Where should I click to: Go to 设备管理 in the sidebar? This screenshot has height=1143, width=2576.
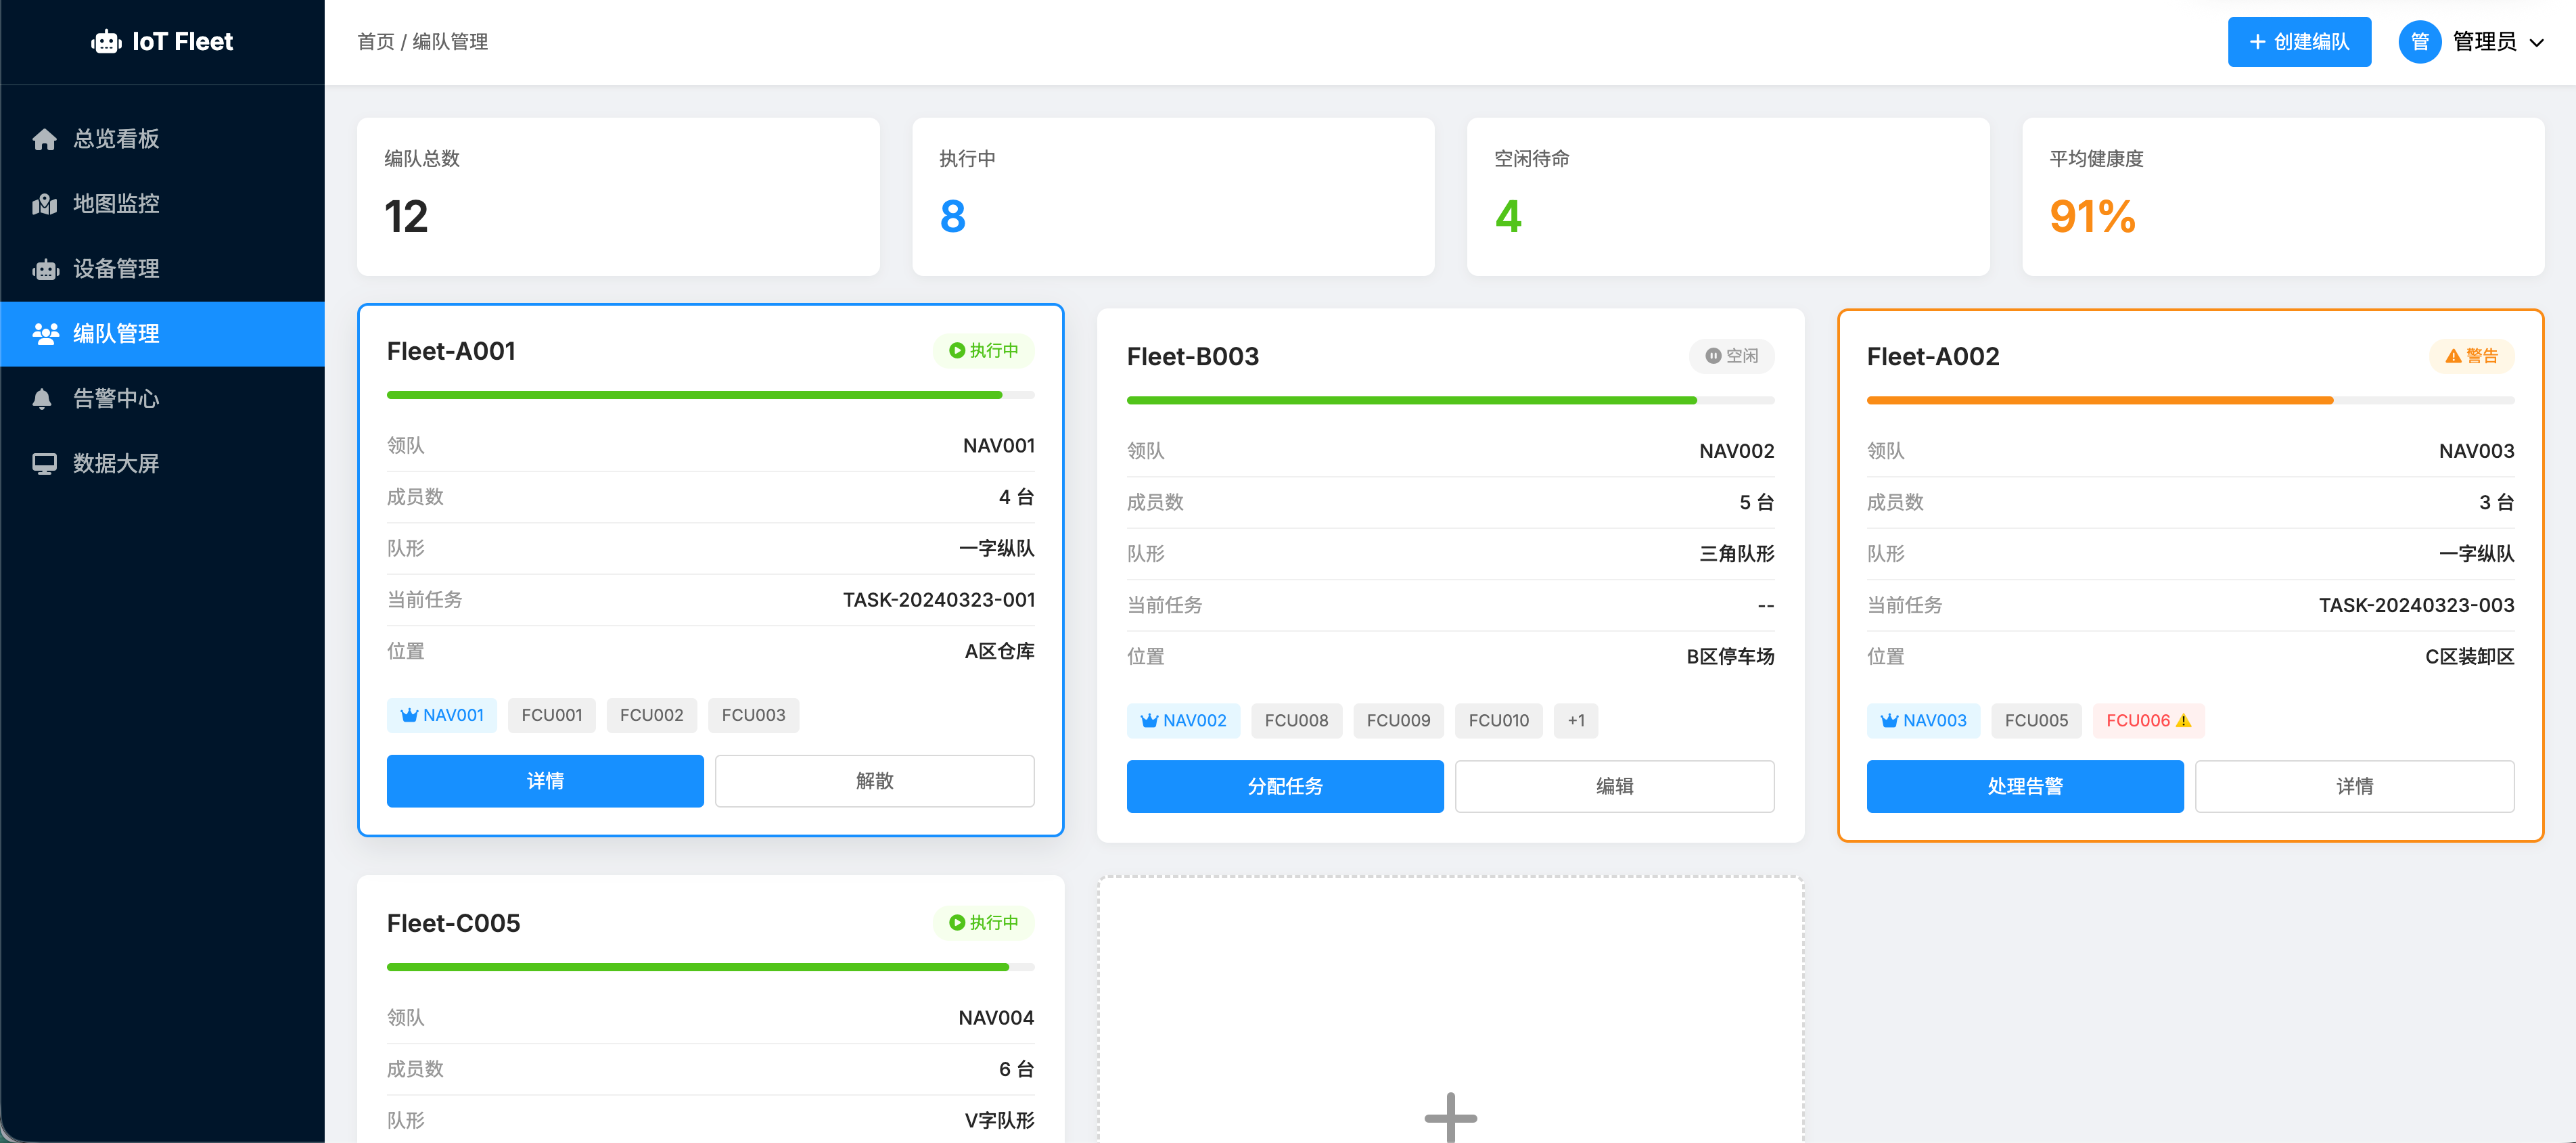162,269
